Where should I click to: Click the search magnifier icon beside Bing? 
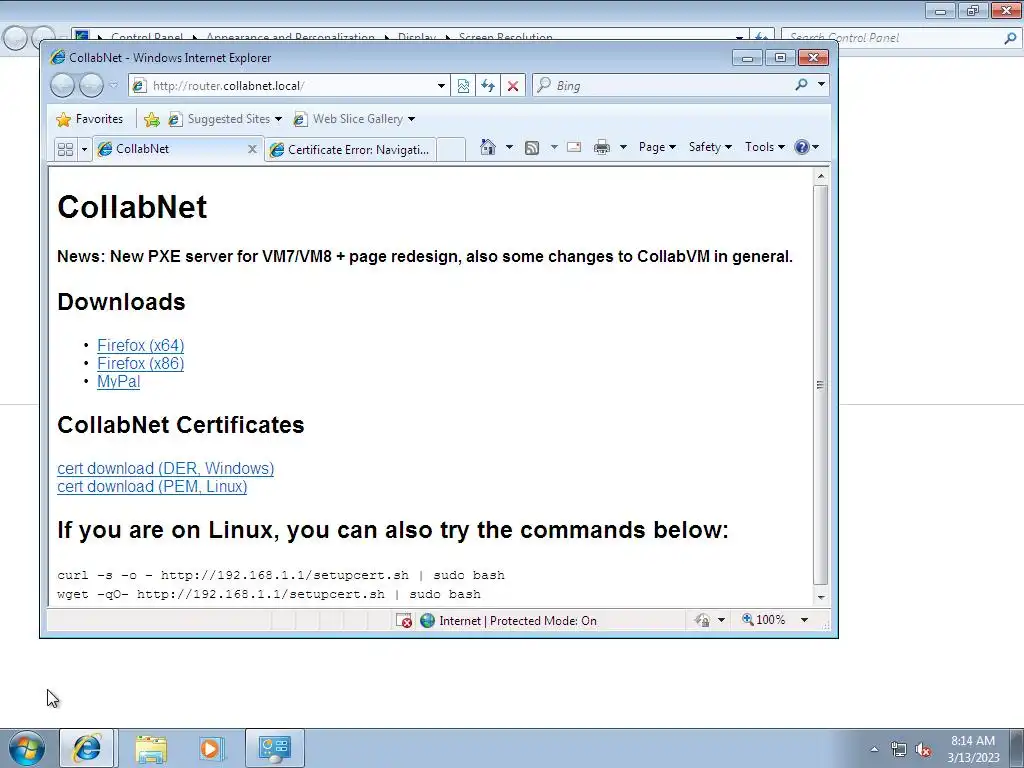pos(801,85)
